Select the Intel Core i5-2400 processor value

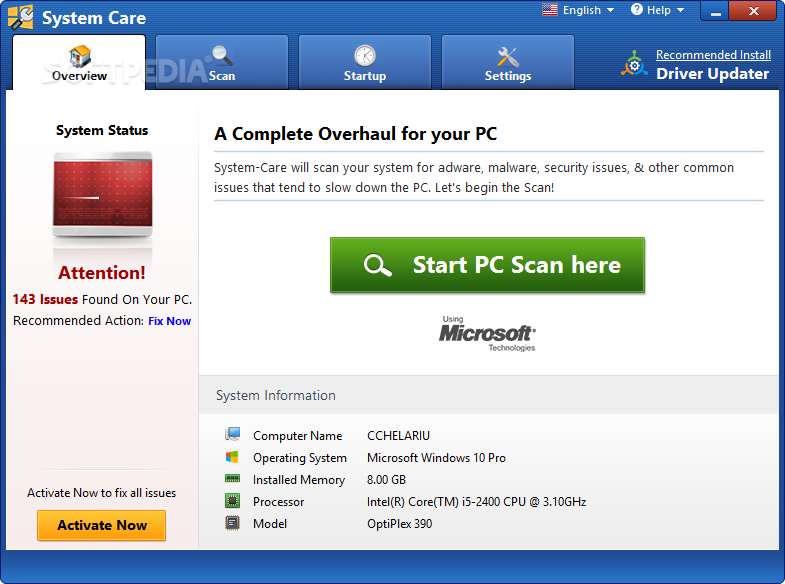click(x=477, y=502)
